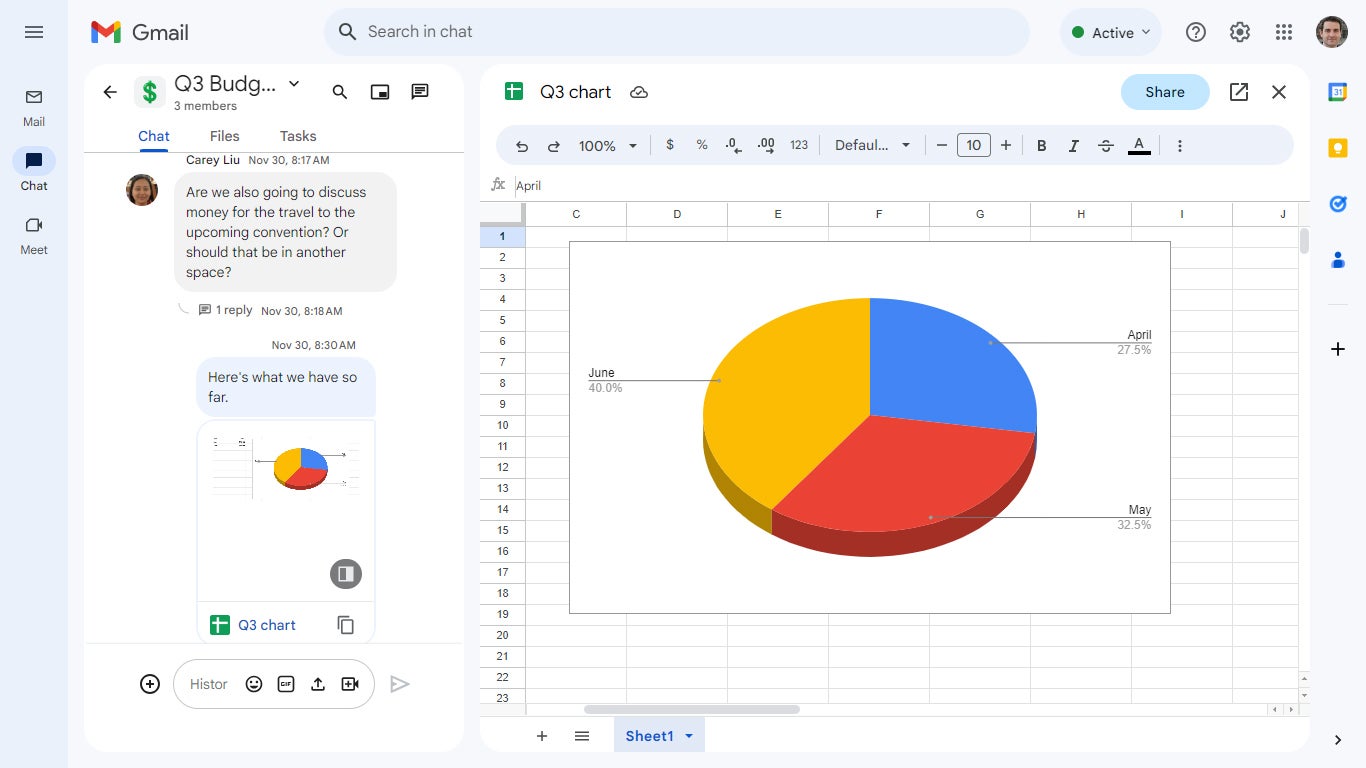This screenshot has height=768, width=1366.
Task: Upload a file to the chat
Action: (x=318, y=684)
